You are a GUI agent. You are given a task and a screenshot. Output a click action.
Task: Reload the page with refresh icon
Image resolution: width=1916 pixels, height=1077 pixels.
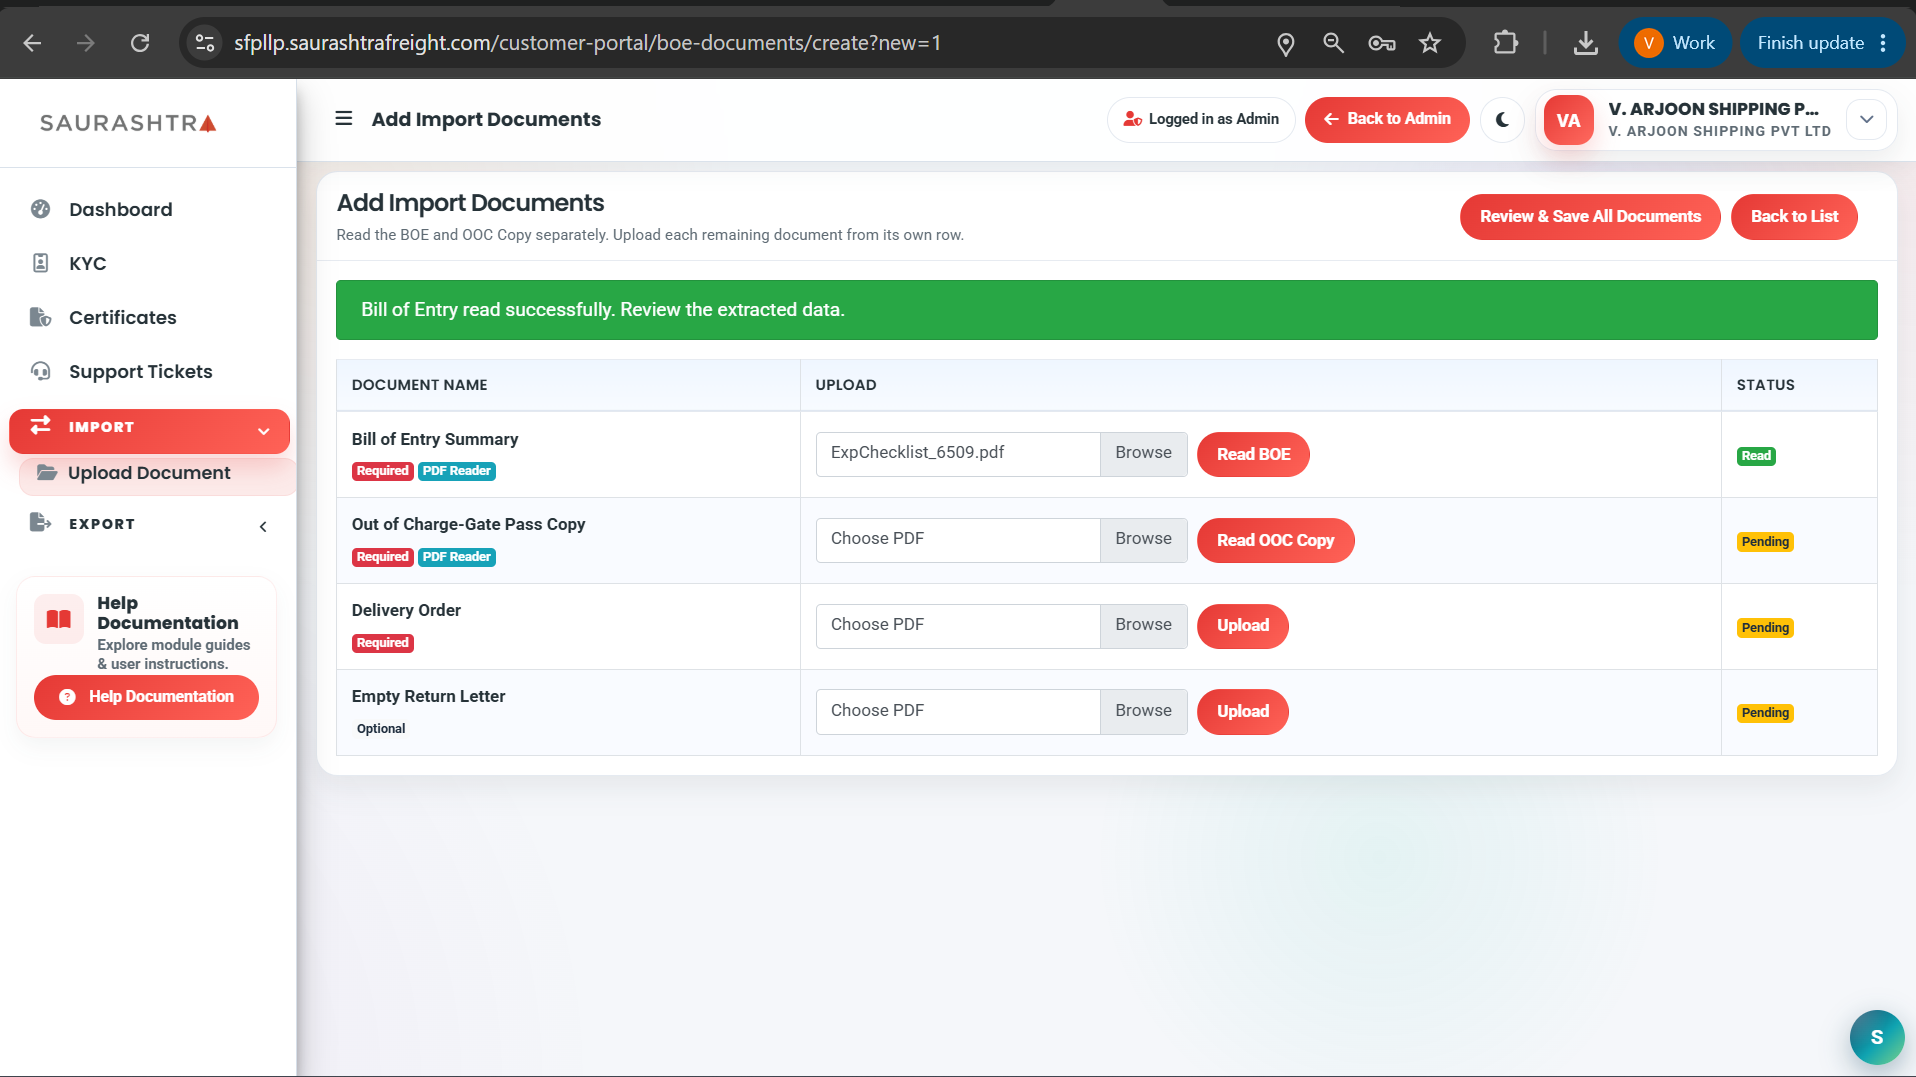tap(140, 43)
